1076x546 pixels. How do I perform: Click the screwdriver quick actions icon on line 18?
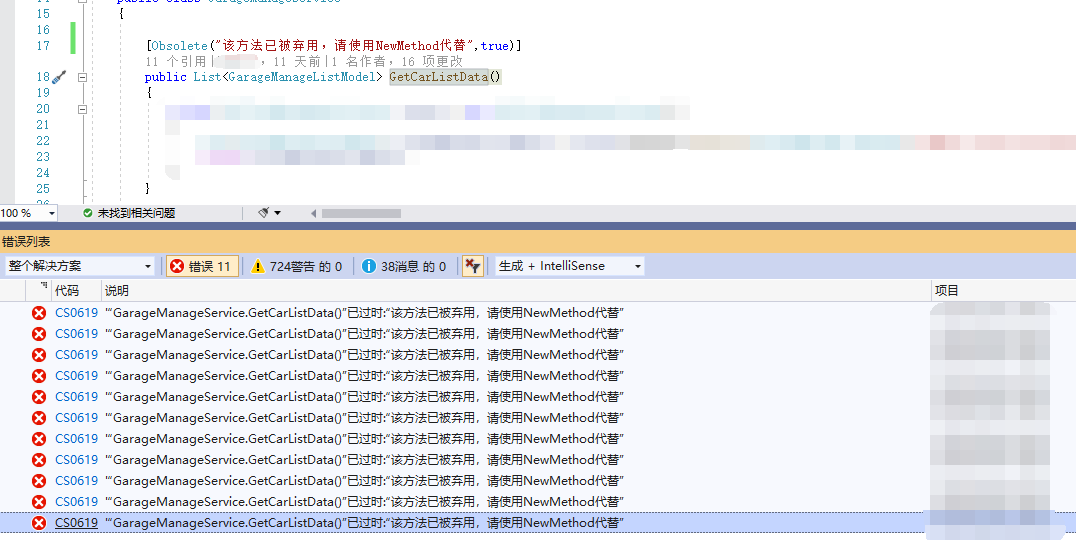coord(59,77)
